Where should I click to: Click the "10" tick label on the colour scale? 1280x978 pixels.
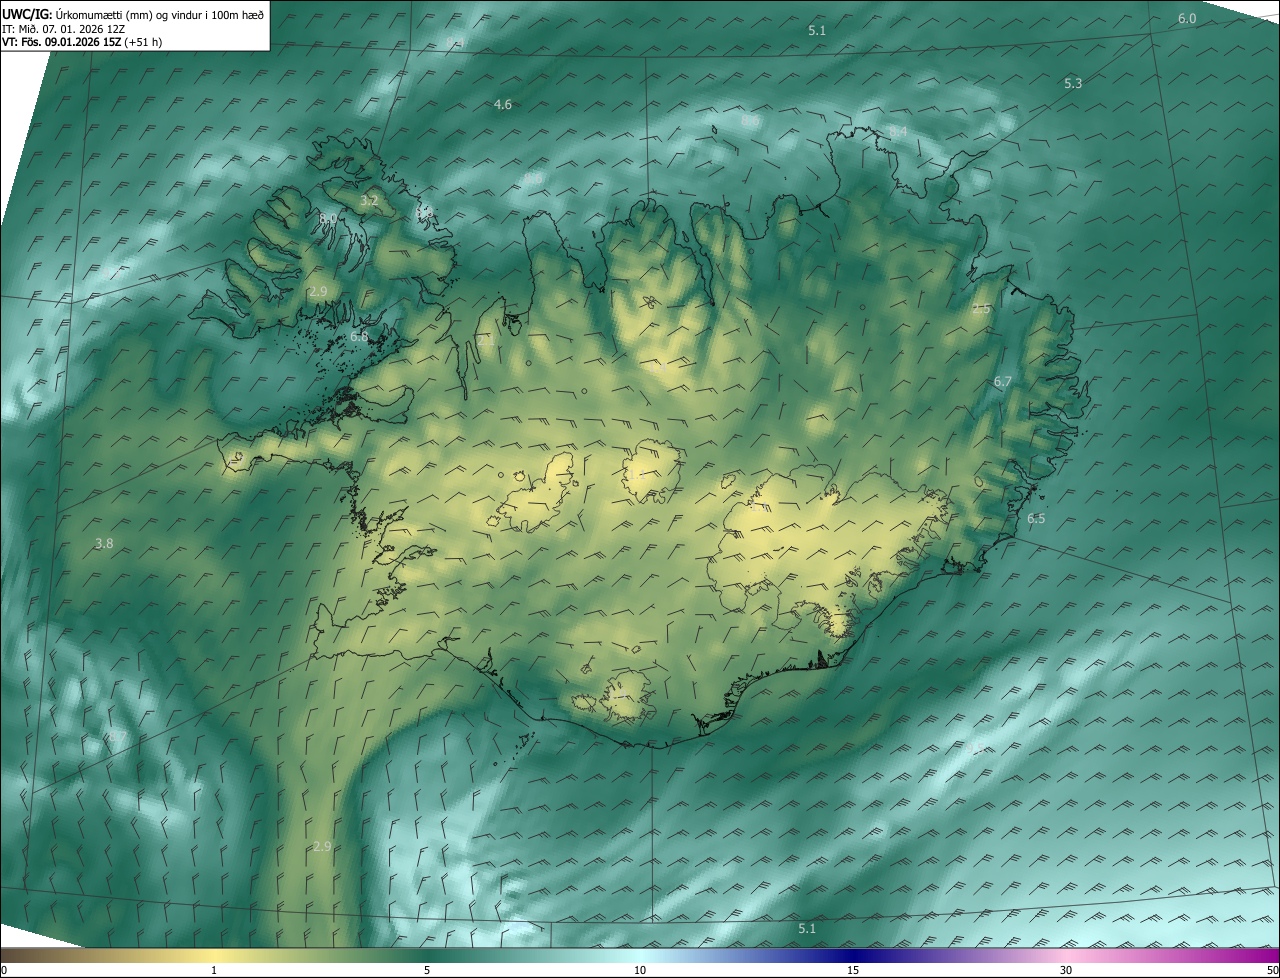click(x=640, y=970)
